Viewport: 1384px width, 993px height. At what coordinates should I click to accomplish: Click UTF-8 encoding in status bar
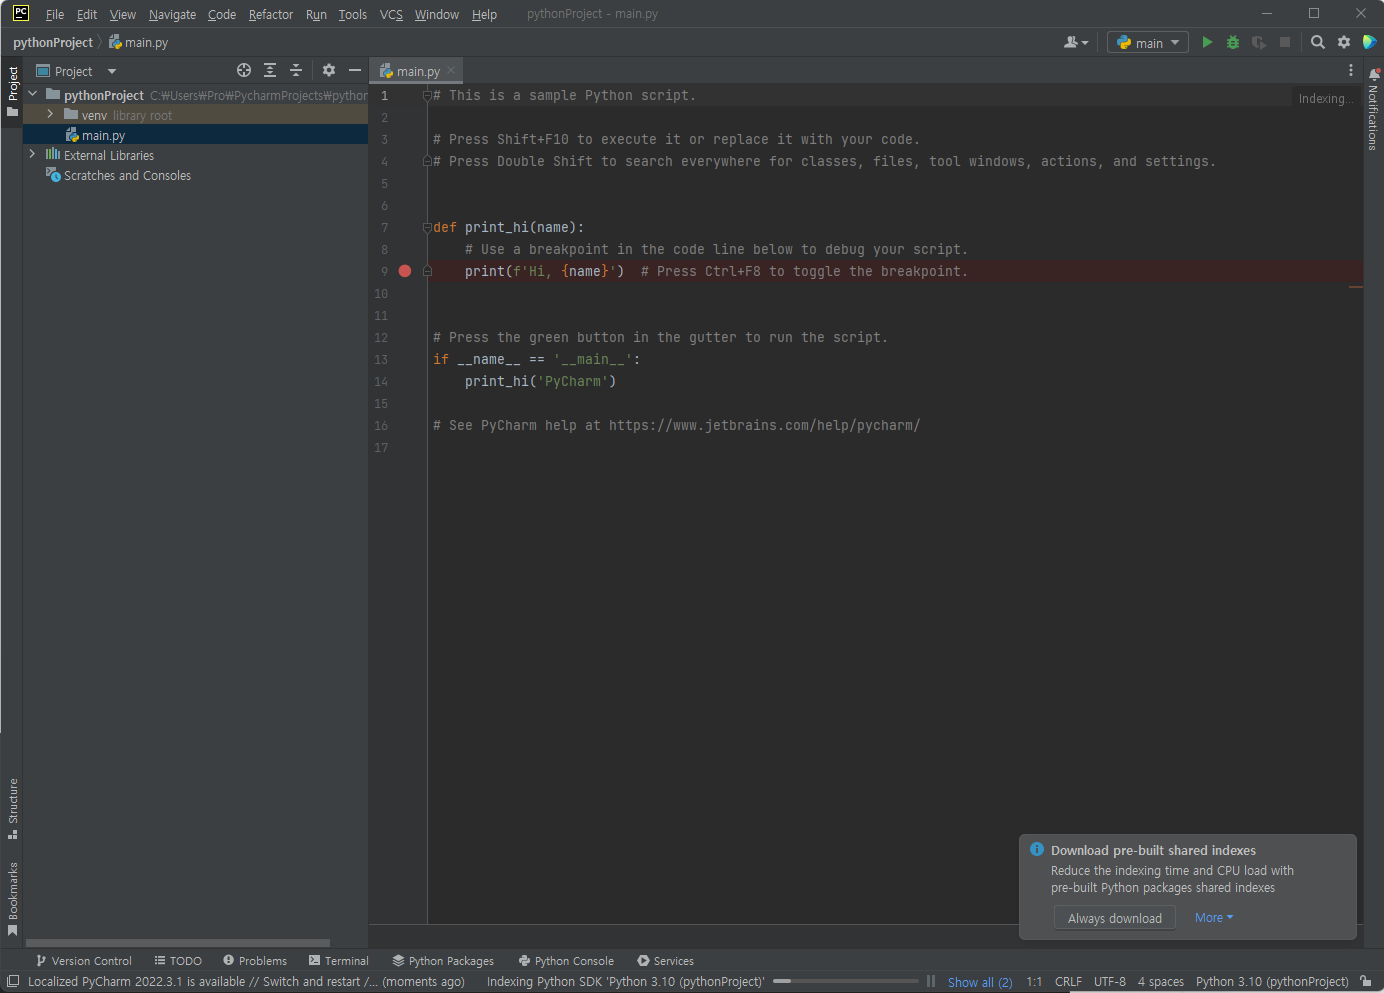(x=1110, y=981)
